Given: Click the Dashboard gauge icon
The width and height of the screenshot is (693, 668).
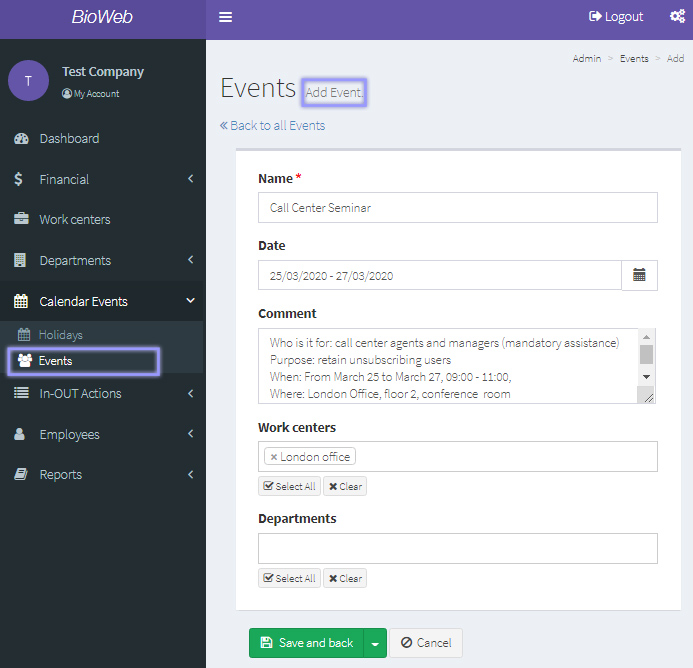Looking at the screenshot, I should coord(20,139).
